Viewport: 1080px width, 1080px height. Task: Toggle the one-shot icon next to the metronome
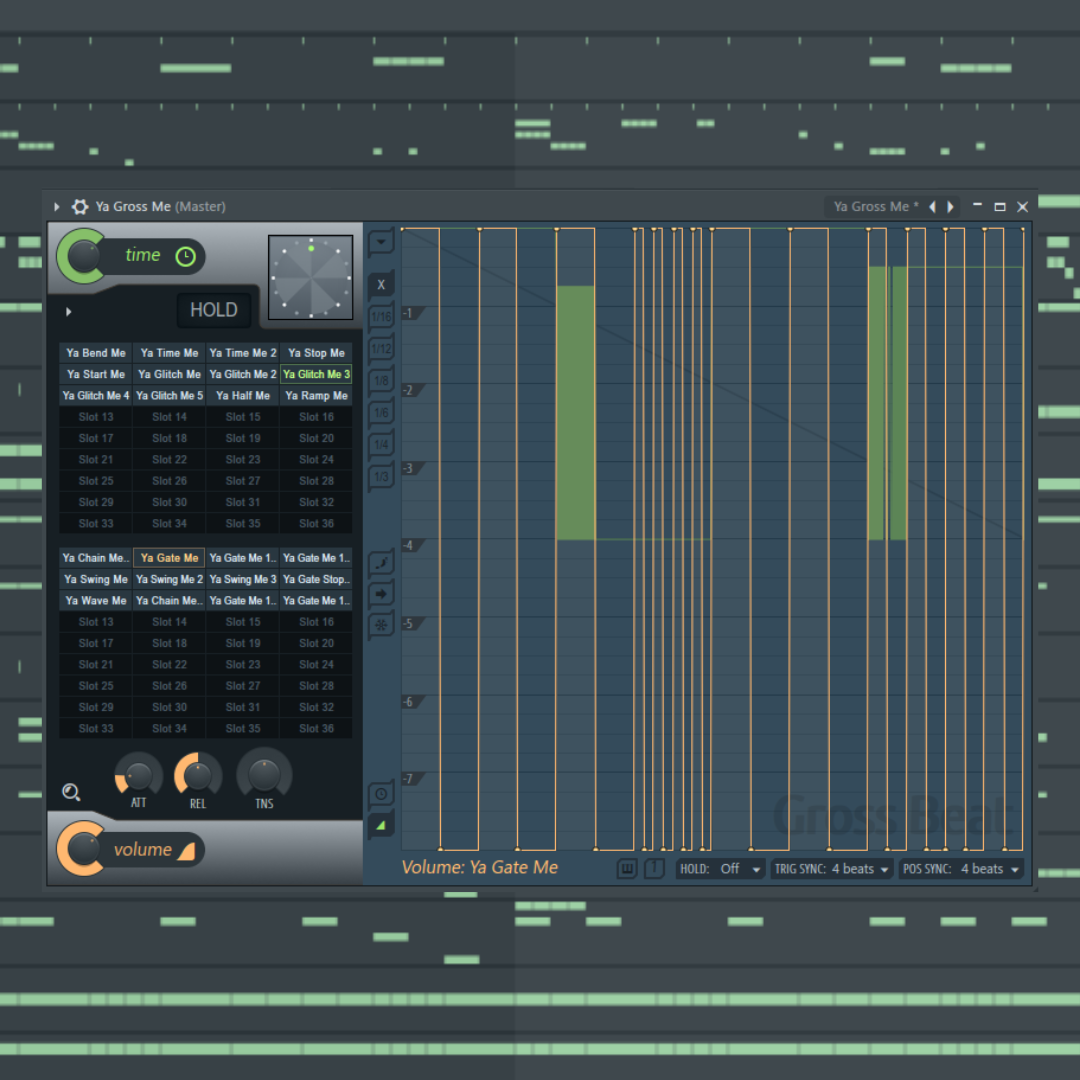[x=654, y=869]
